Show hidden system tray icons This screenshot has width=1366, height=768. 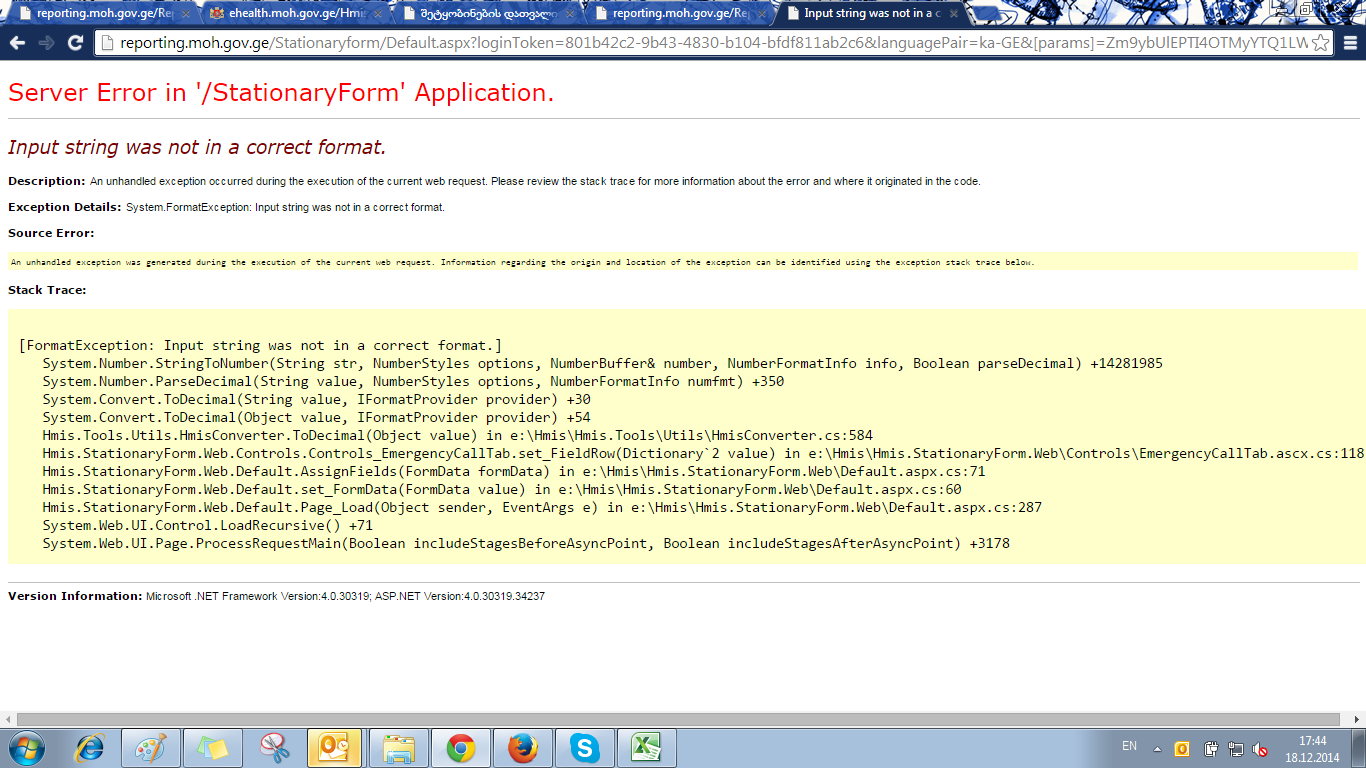[x=1157, y=749]
